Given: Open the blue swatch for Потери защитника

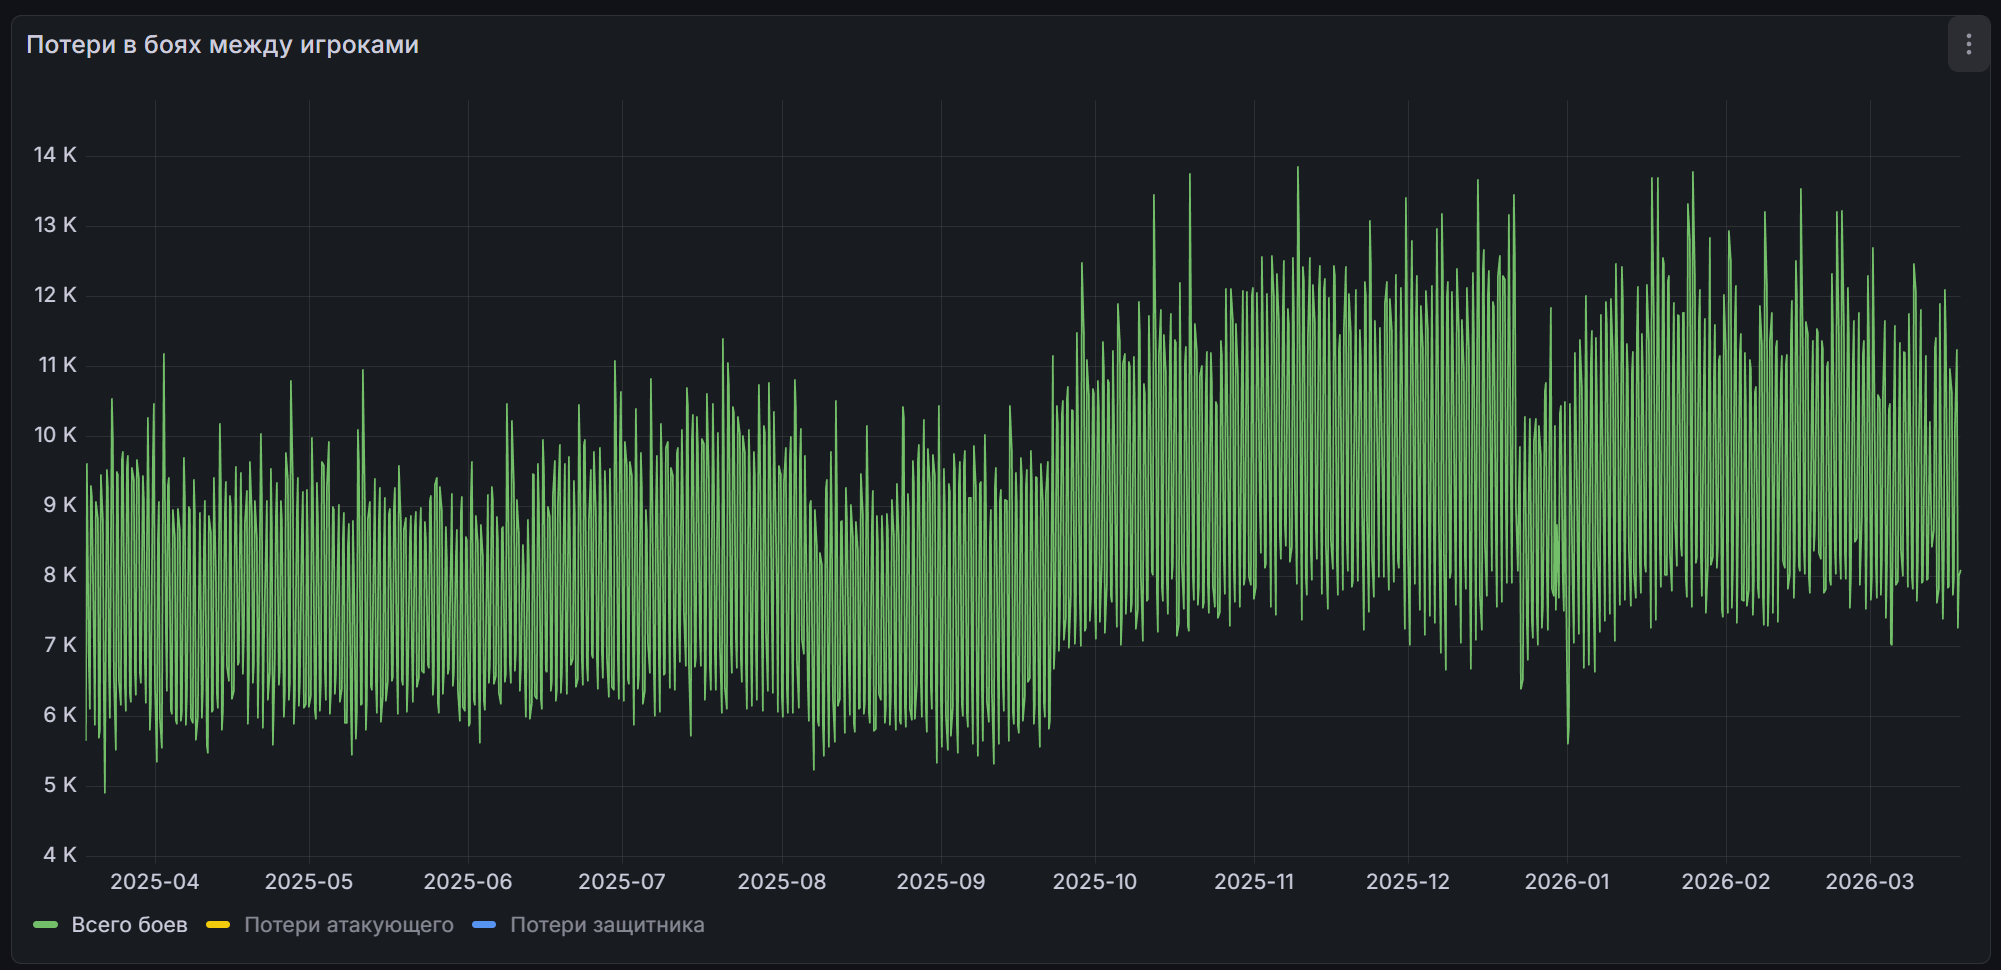Looking at the screenshot, I should coord(484,925).
